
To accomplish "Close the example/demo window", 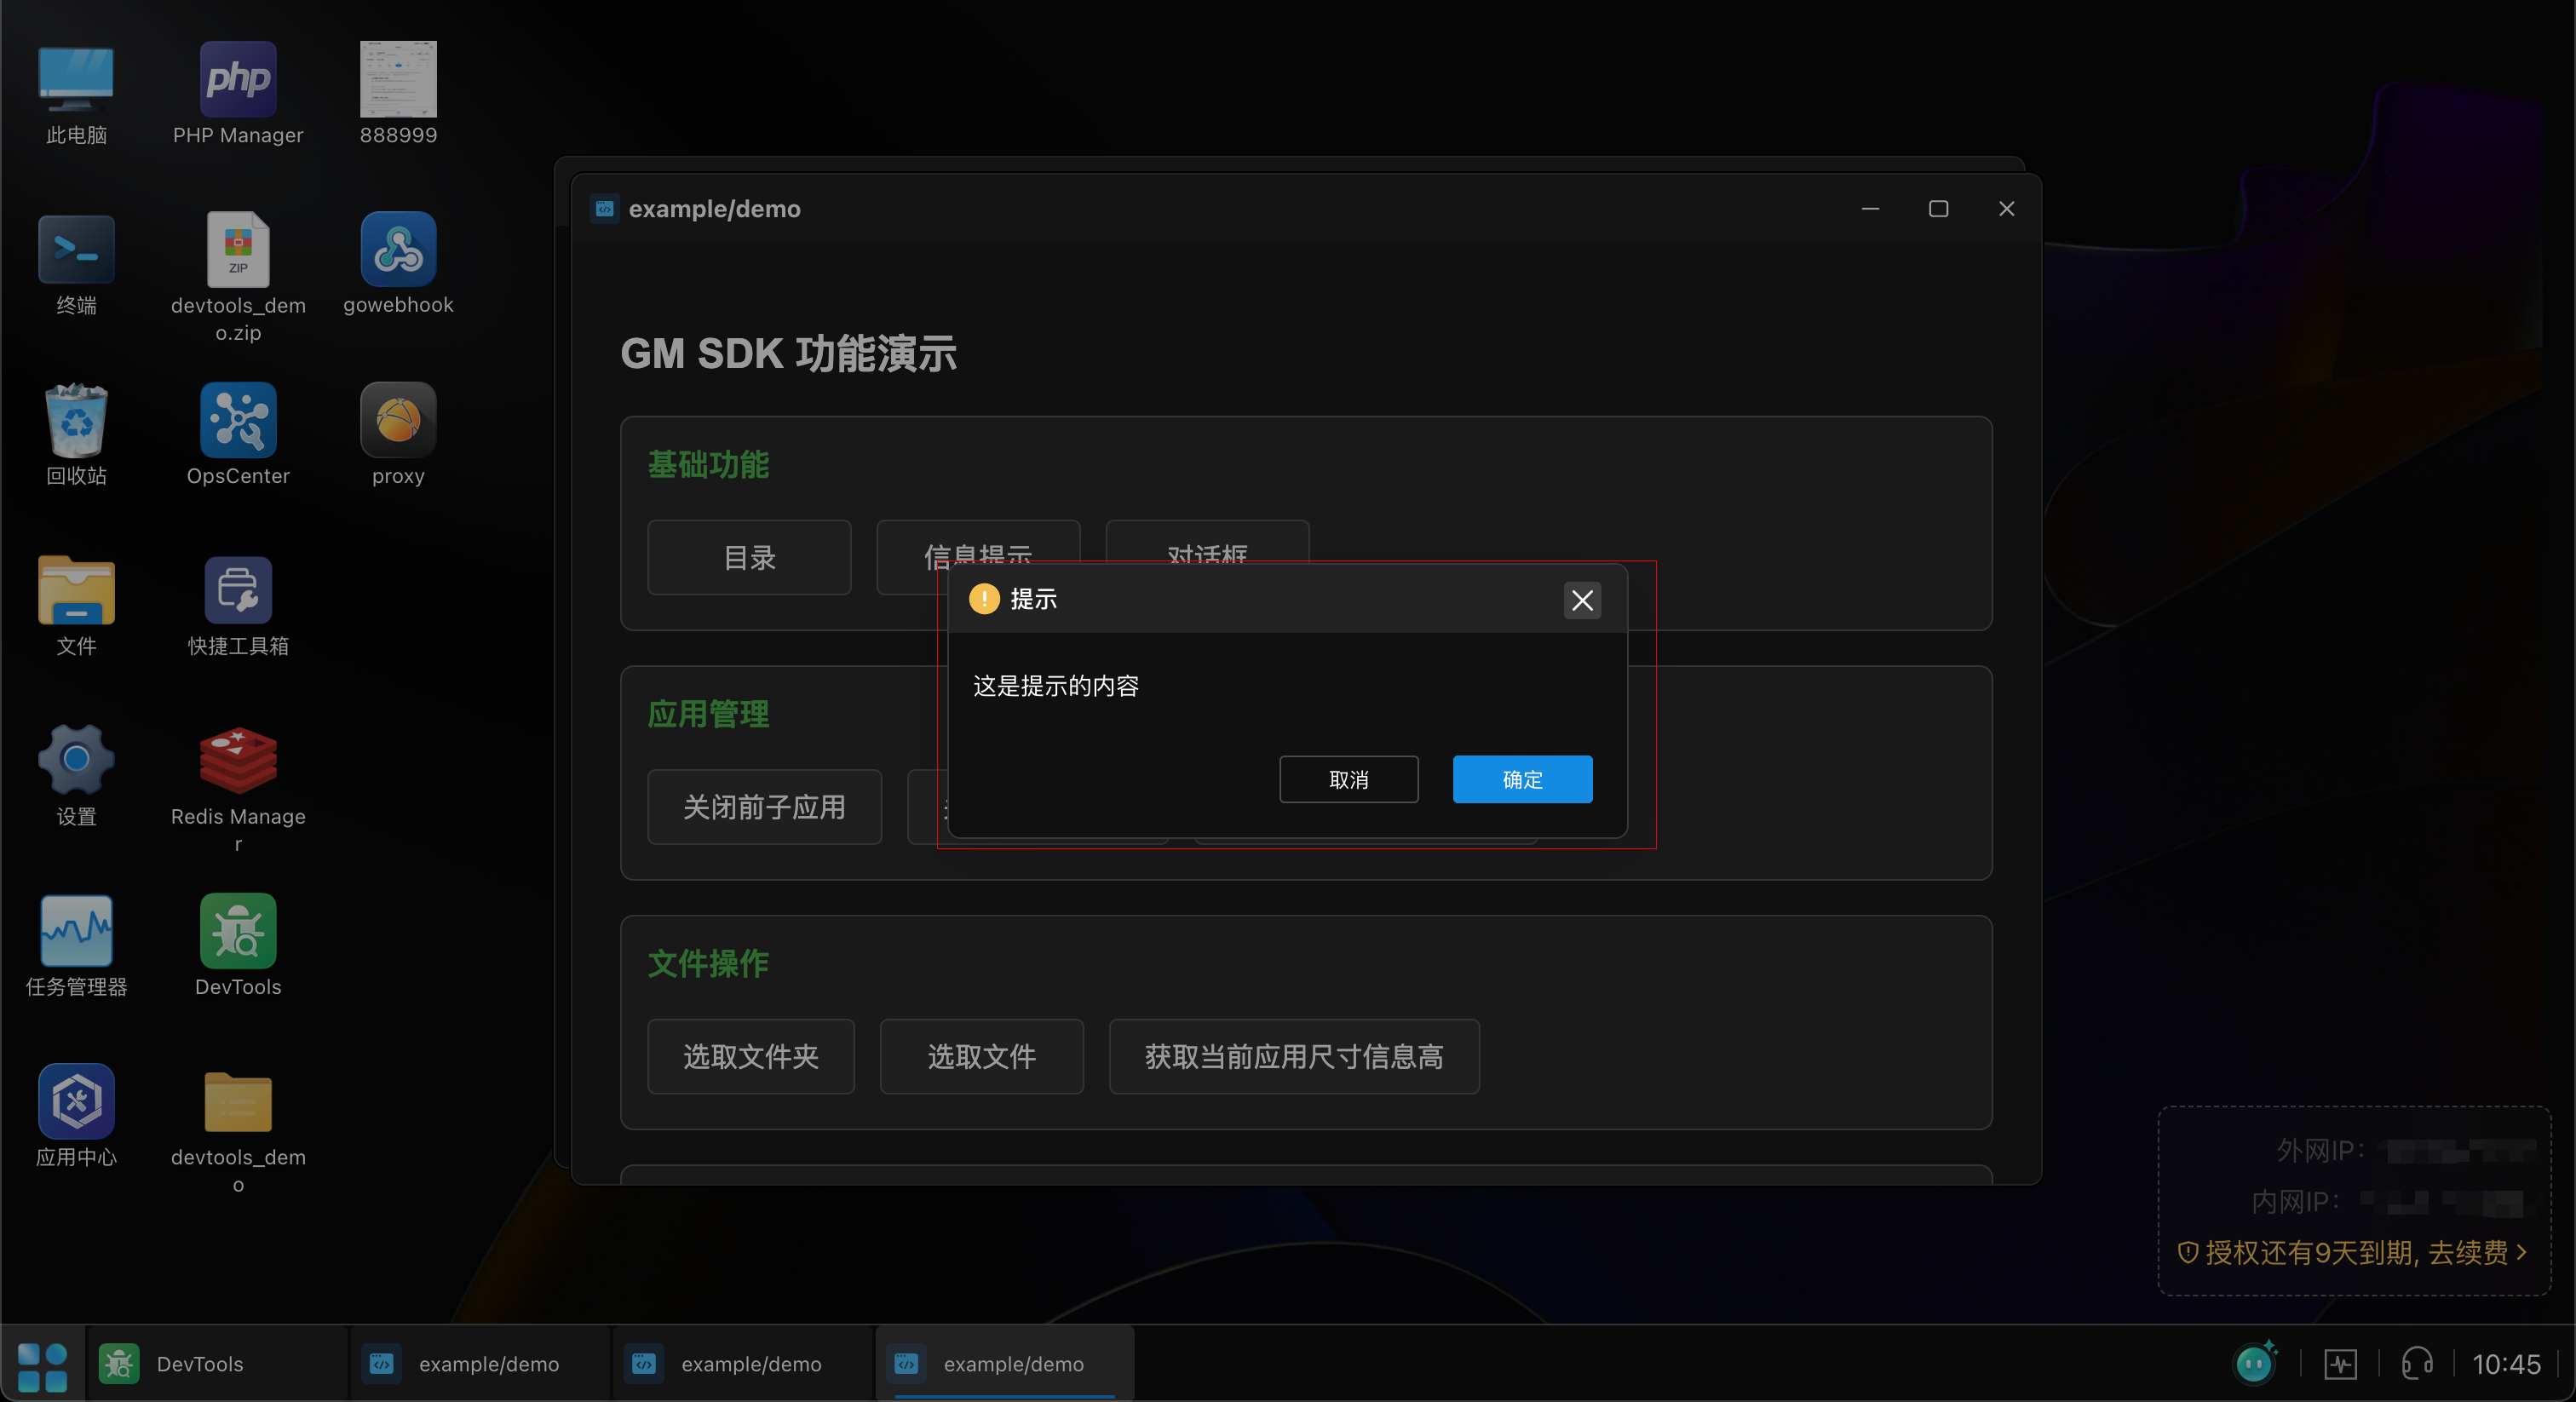I will click(x=2006, y=209).
